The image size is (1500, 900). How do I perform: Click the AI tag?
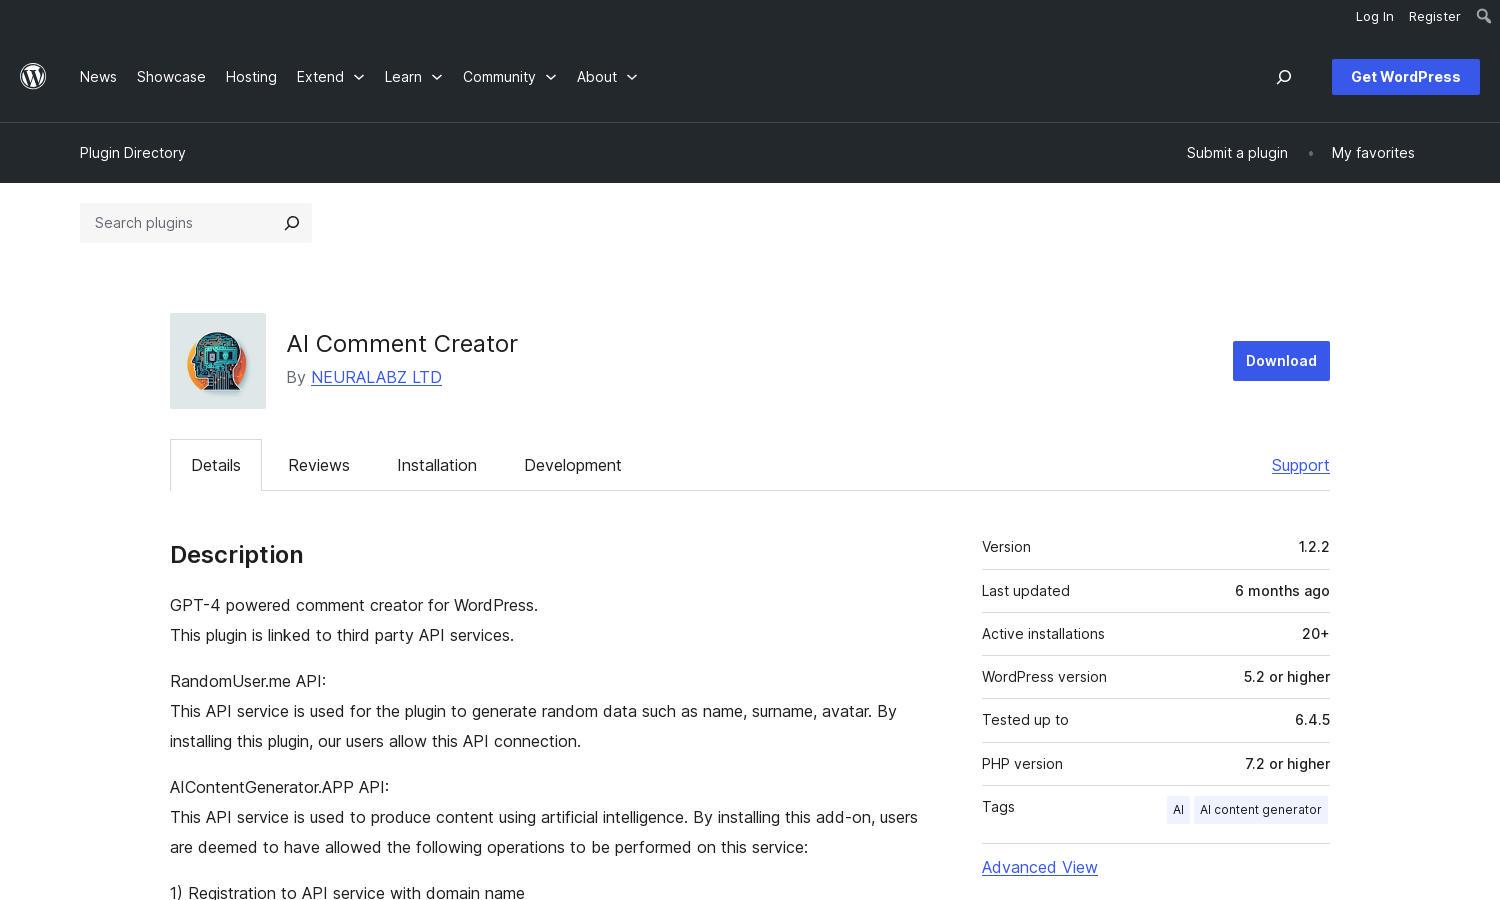[1178, 810]
